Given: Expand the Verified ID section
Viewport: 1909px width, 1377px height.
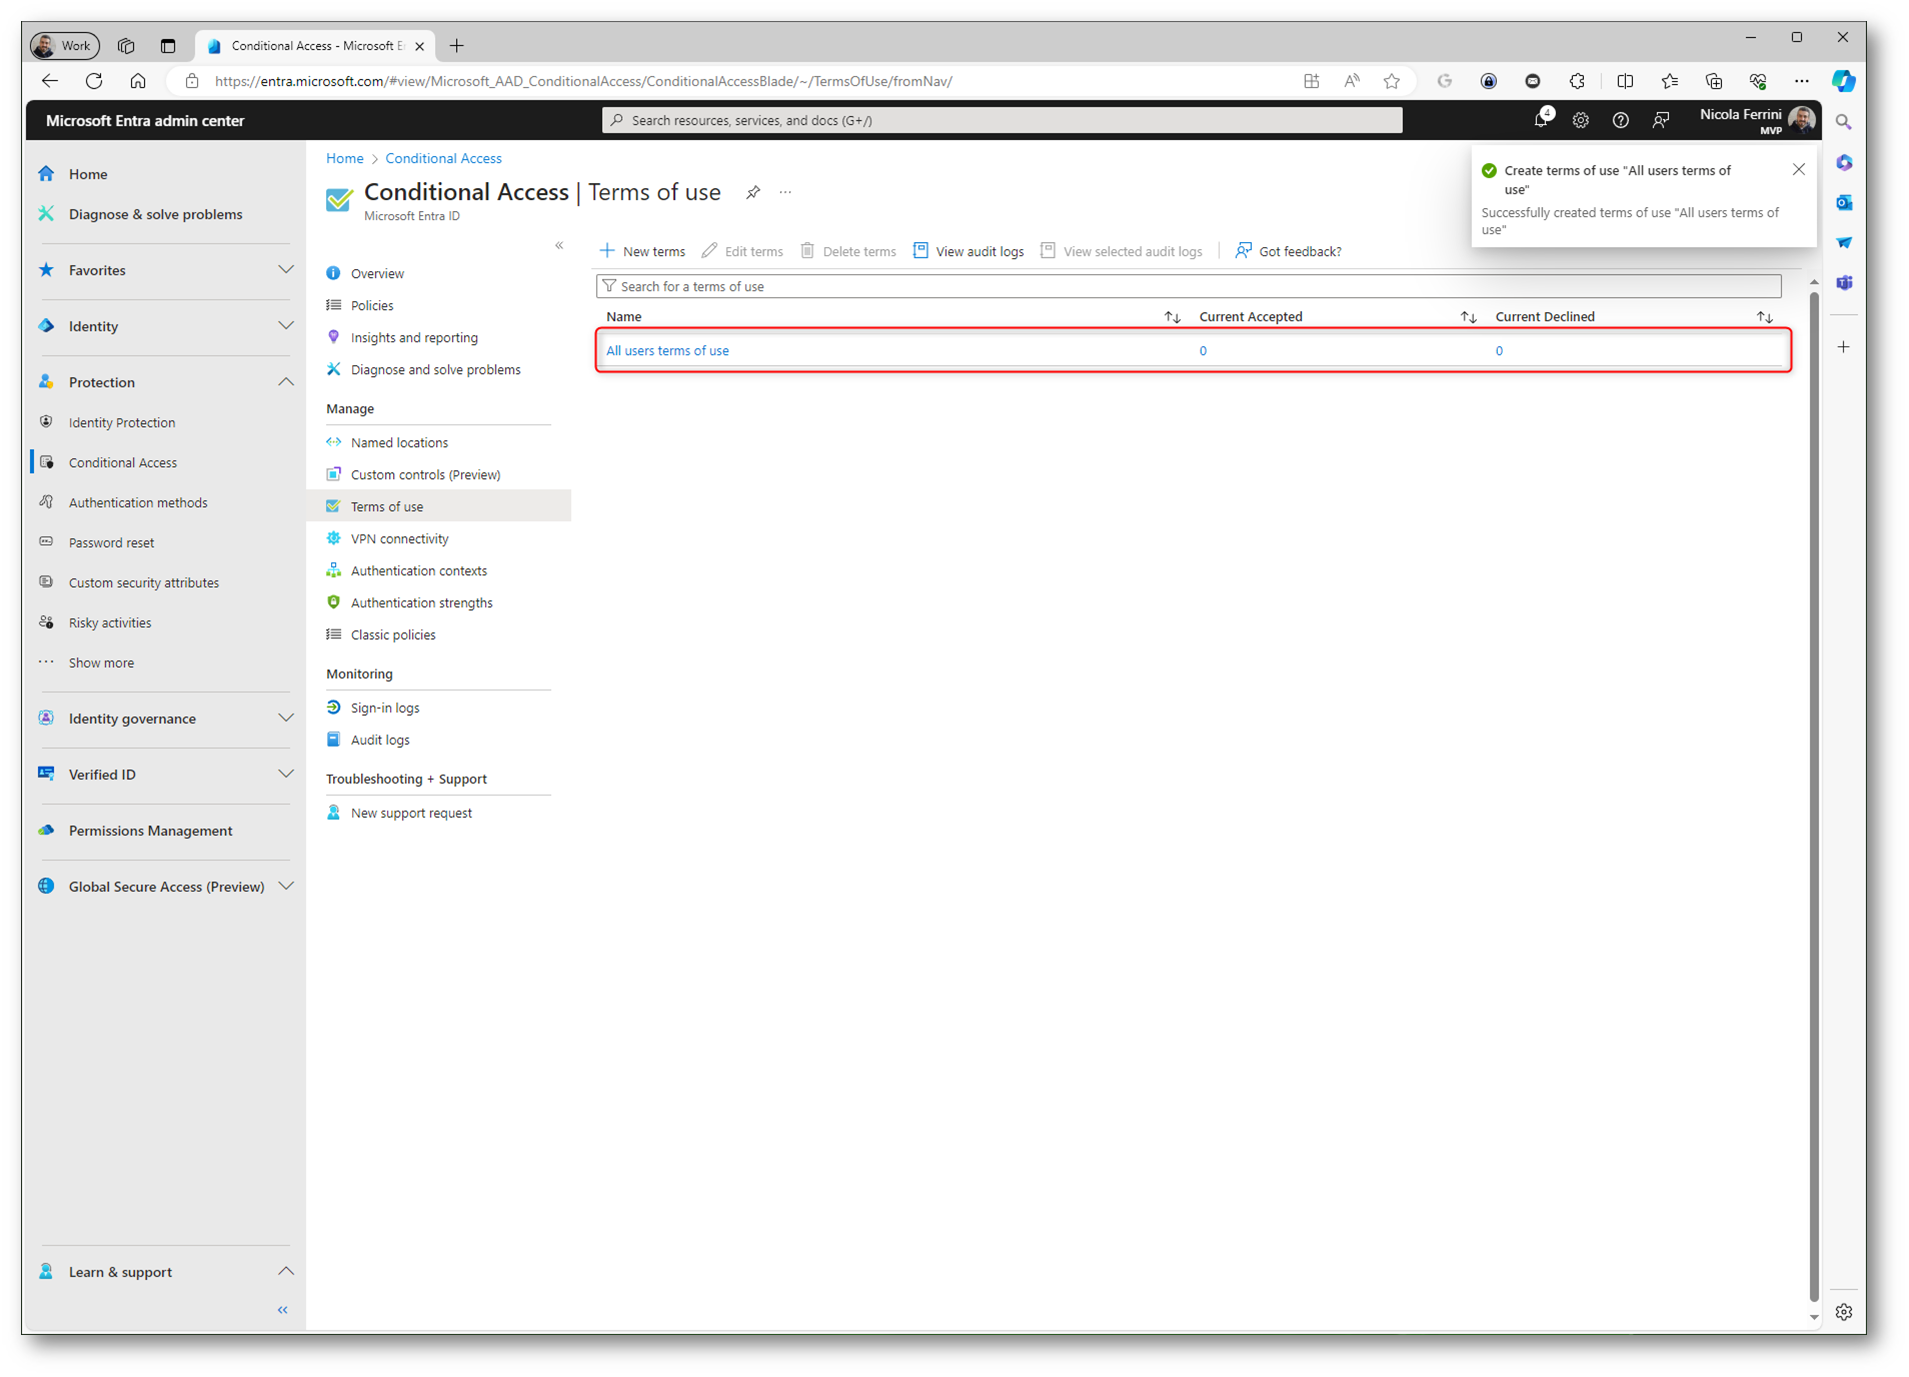Looking at the screenshot, I should point(285,774).
